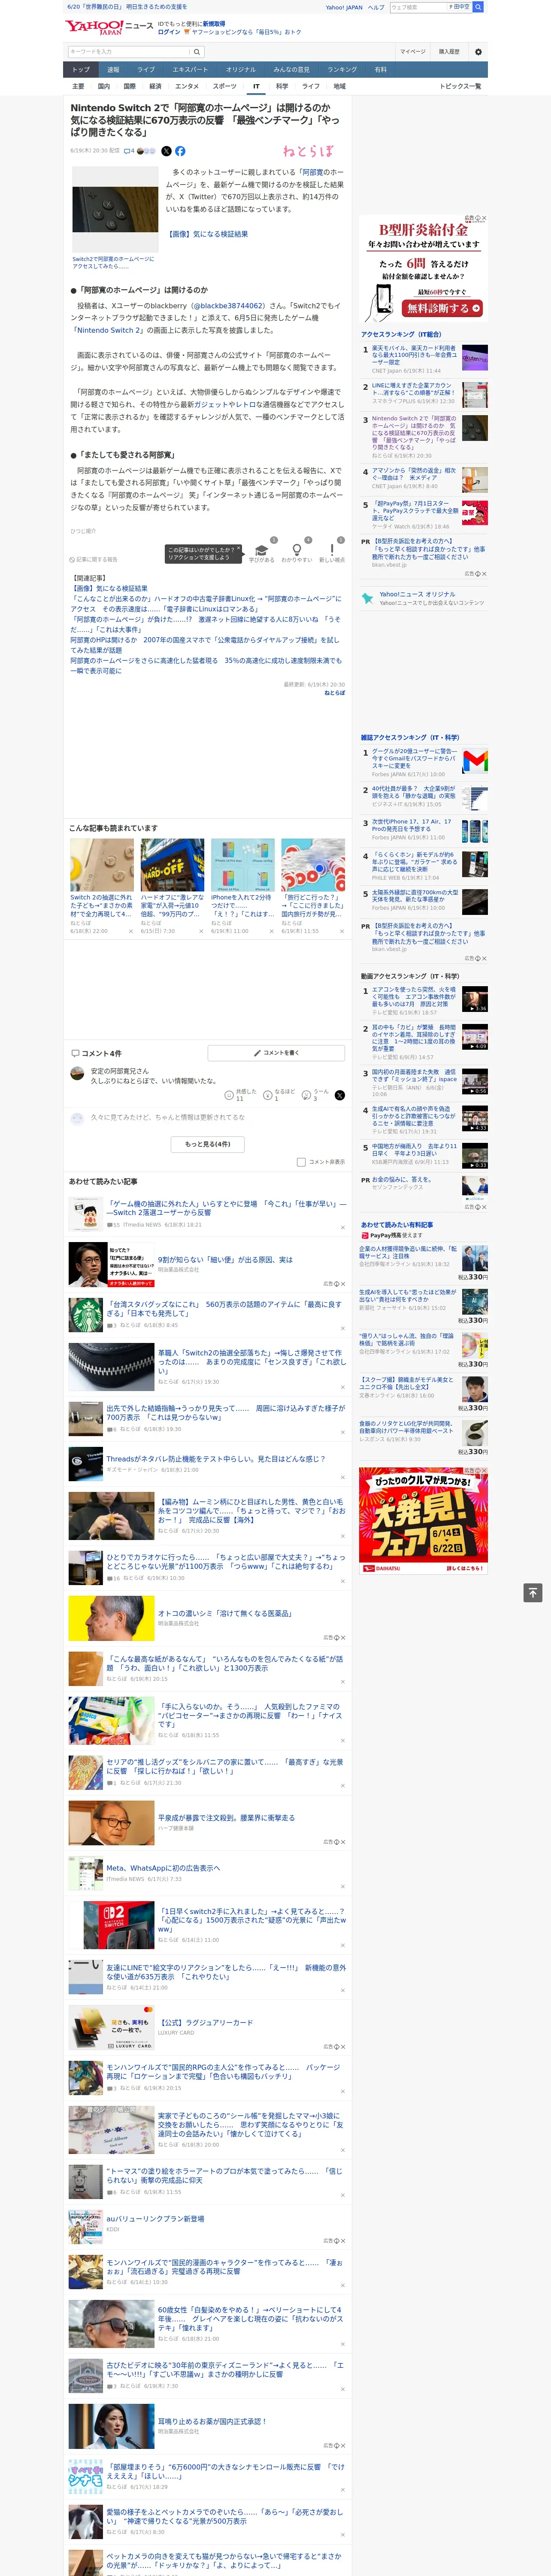Open Meta、WhatsAppに初の広告表示へ article

point(163,1868)
